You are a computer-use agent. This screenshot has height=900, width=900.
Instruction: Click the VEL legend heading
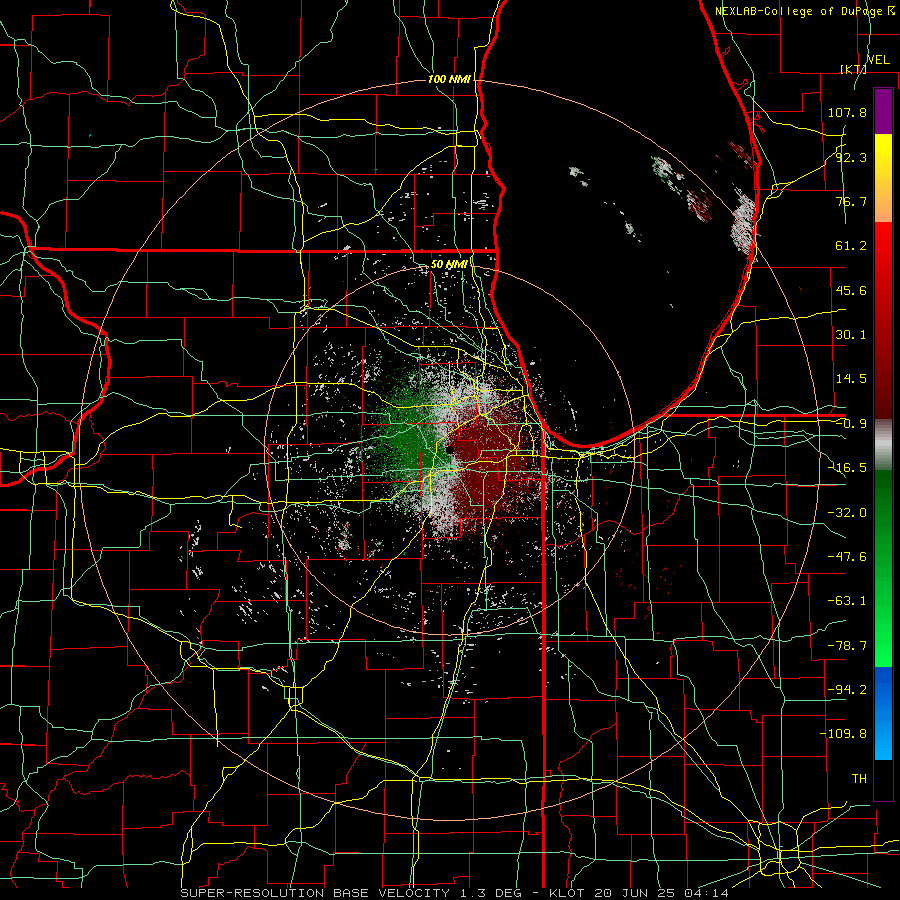pyautogui.click(x=878, y=60)
